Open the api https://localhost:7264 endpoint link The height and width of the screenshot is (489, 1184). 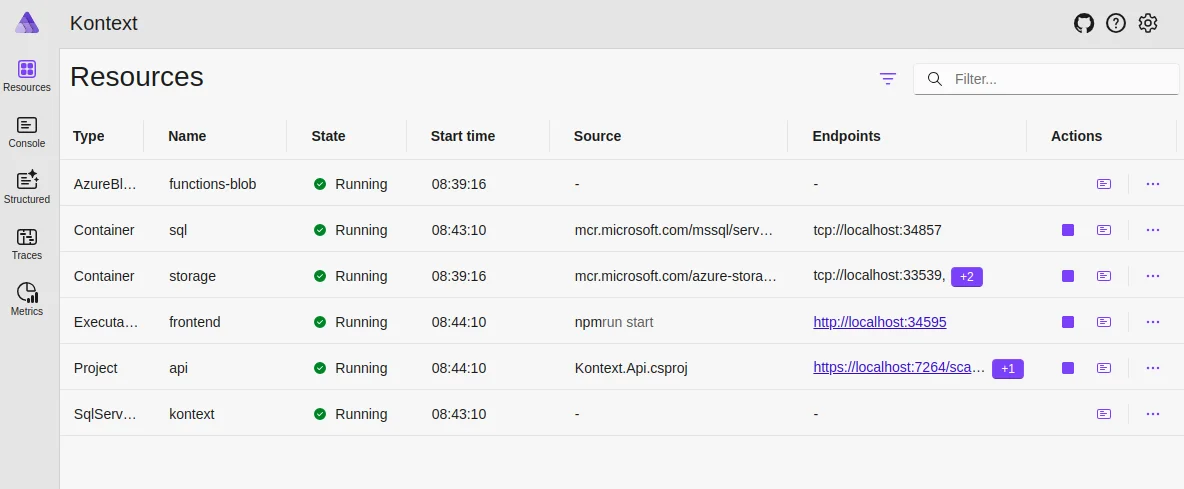(x=898, y=368)
